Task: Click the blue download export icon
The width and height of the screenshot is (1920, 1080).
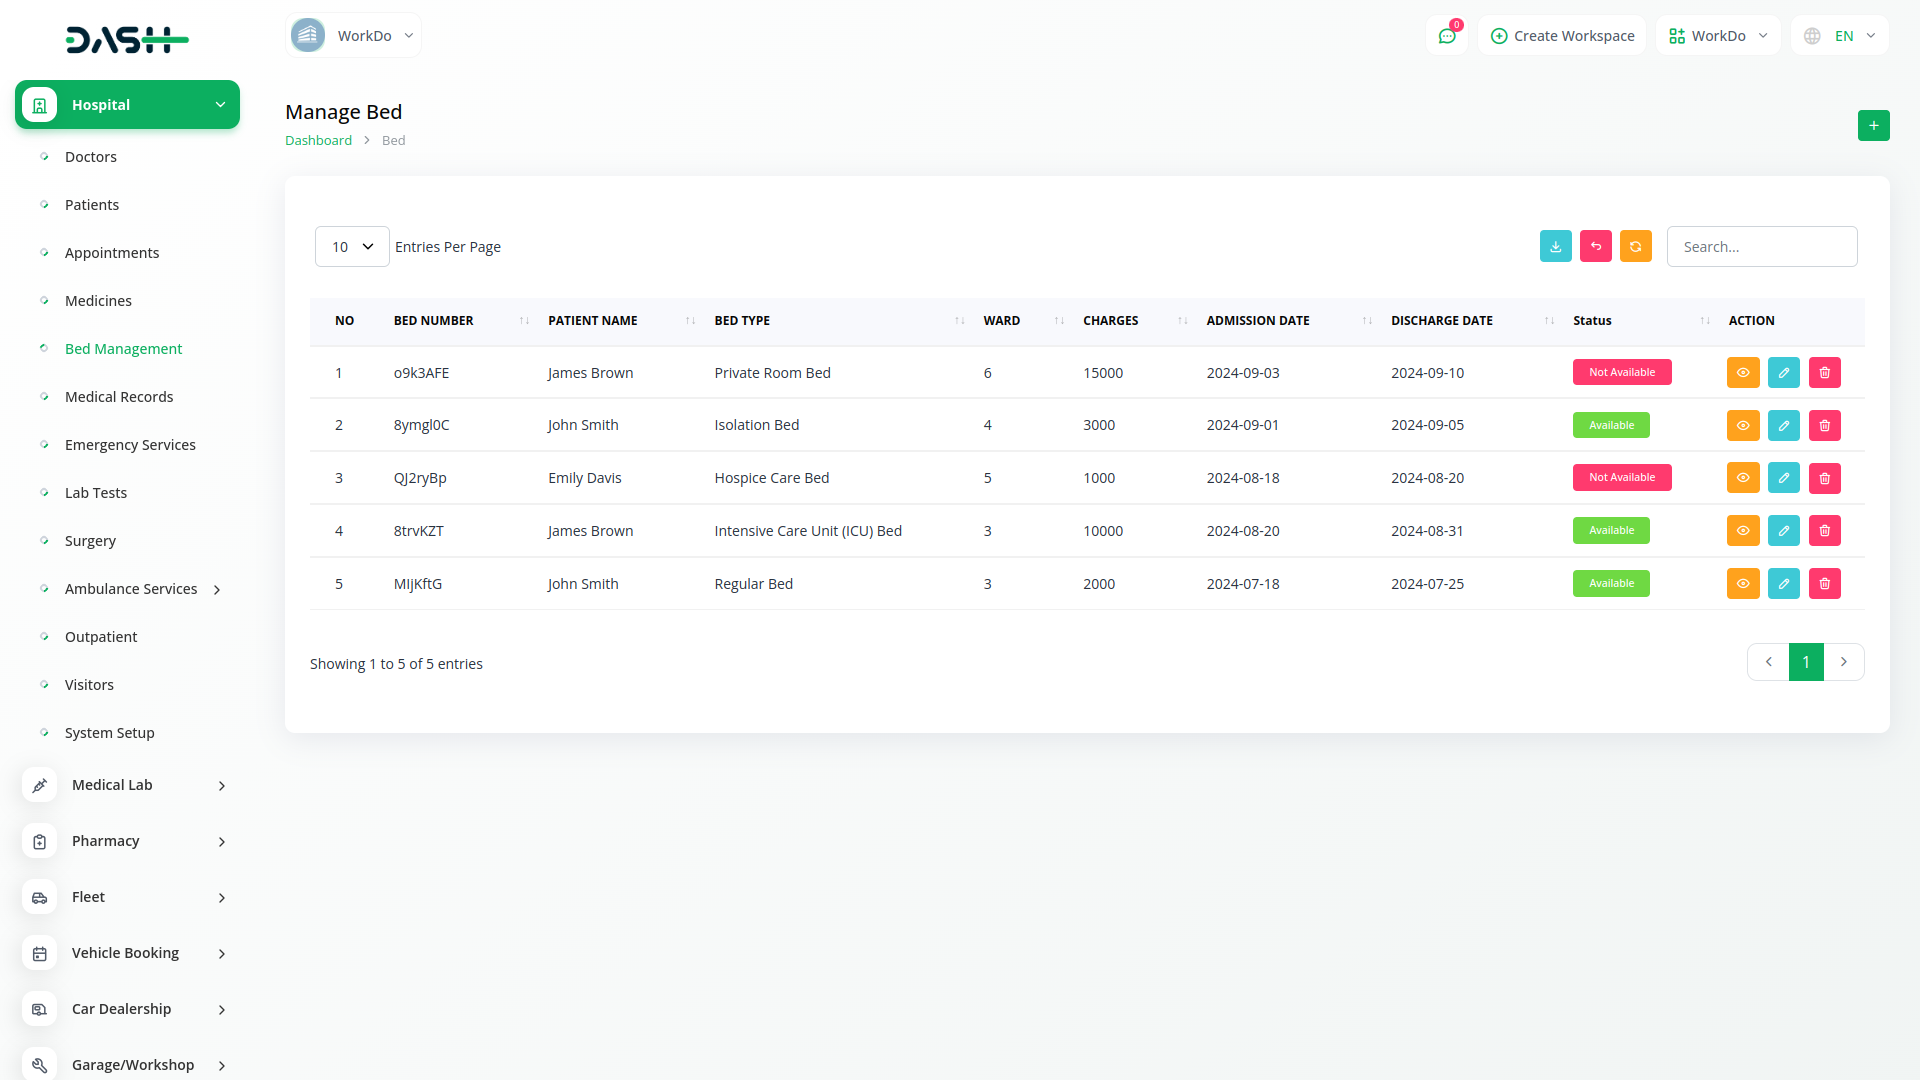Action: (x=1555, y=246)
